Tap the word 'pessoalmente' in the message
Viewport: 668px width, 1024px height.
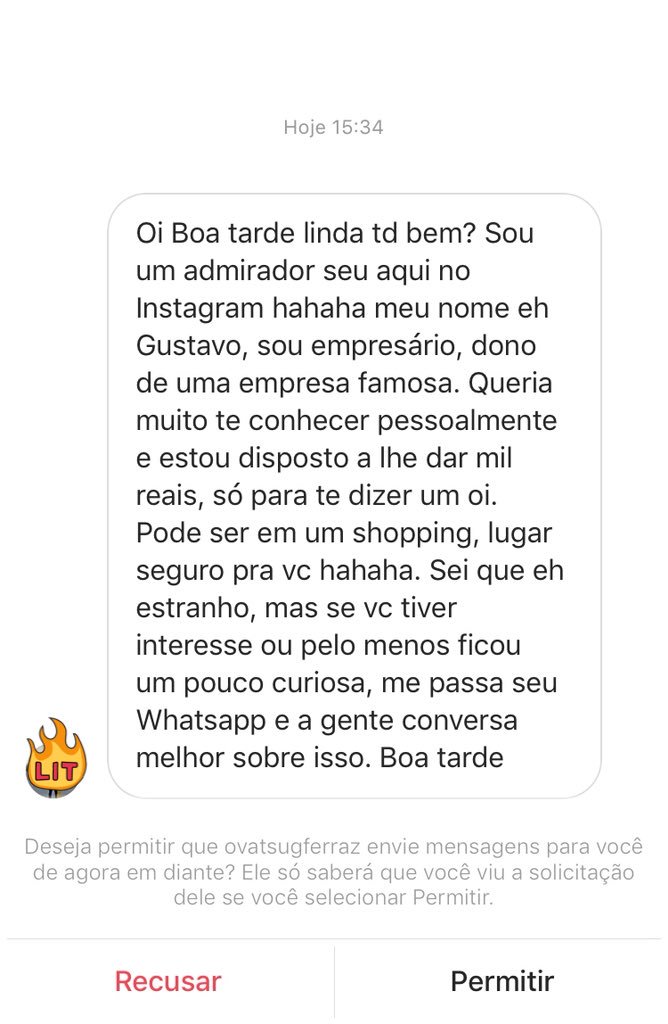468,421
